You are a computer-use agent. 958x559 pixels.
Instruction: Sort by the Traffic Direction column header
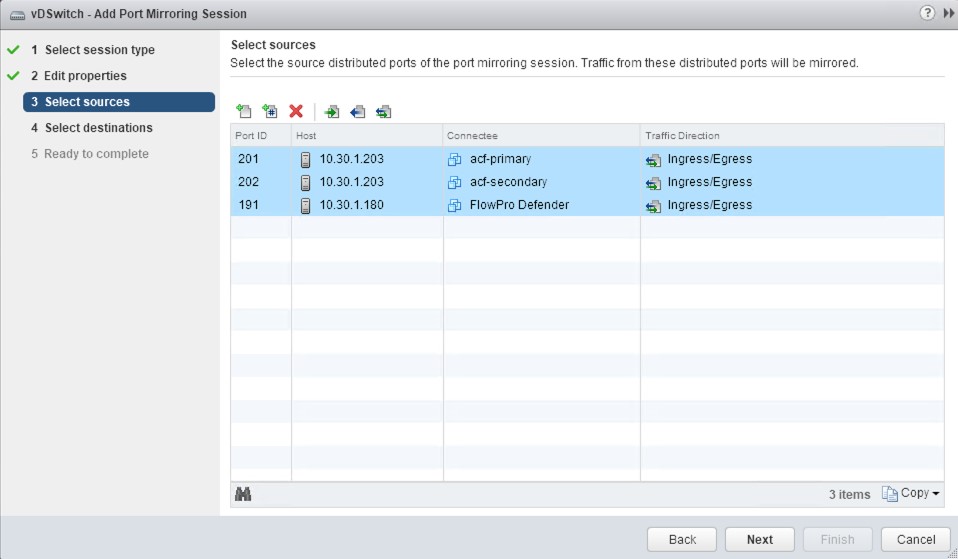tap(683, 135)
